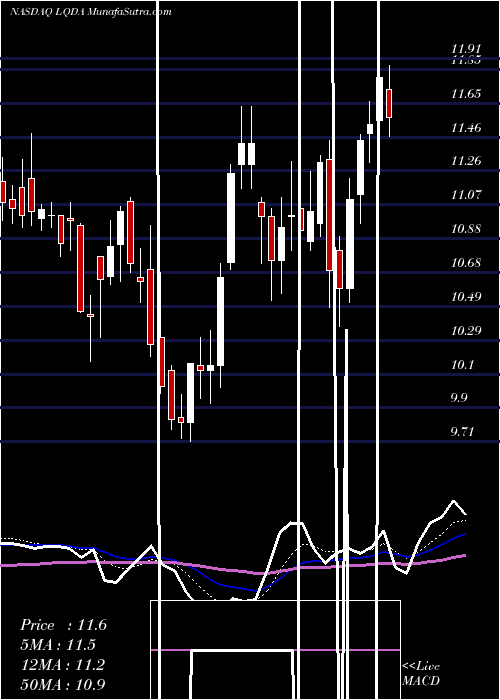Image resolution: width=500 pixels, height=700 pixels.
Task: Click the tall white candlestick rising to 11.26
Action: pos(231,218)
